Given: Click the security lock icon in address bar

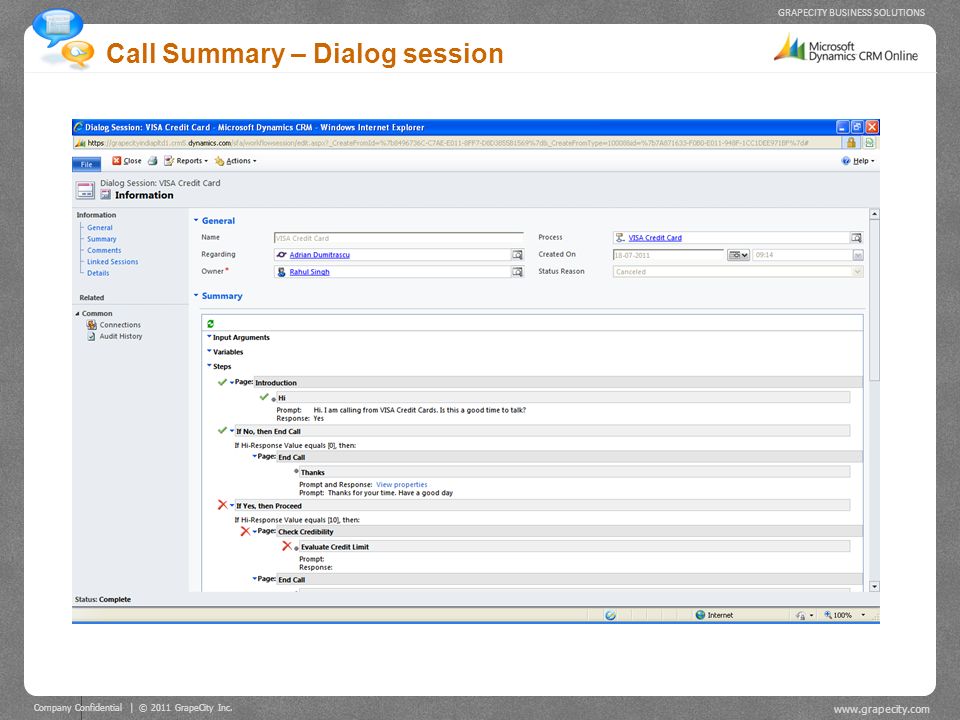Looking at the screenshot, I should coord(851,143).
